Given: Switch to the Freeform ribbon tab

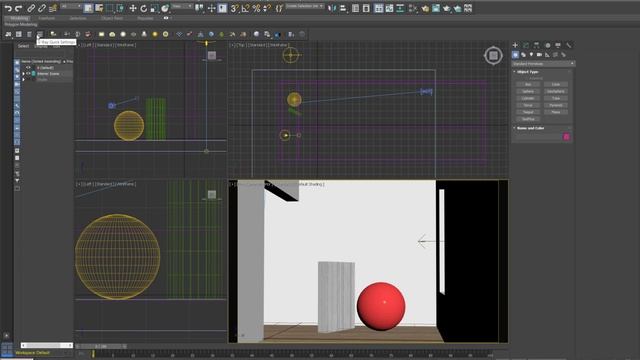Looking at the screenshot, I should click(47, 18).
